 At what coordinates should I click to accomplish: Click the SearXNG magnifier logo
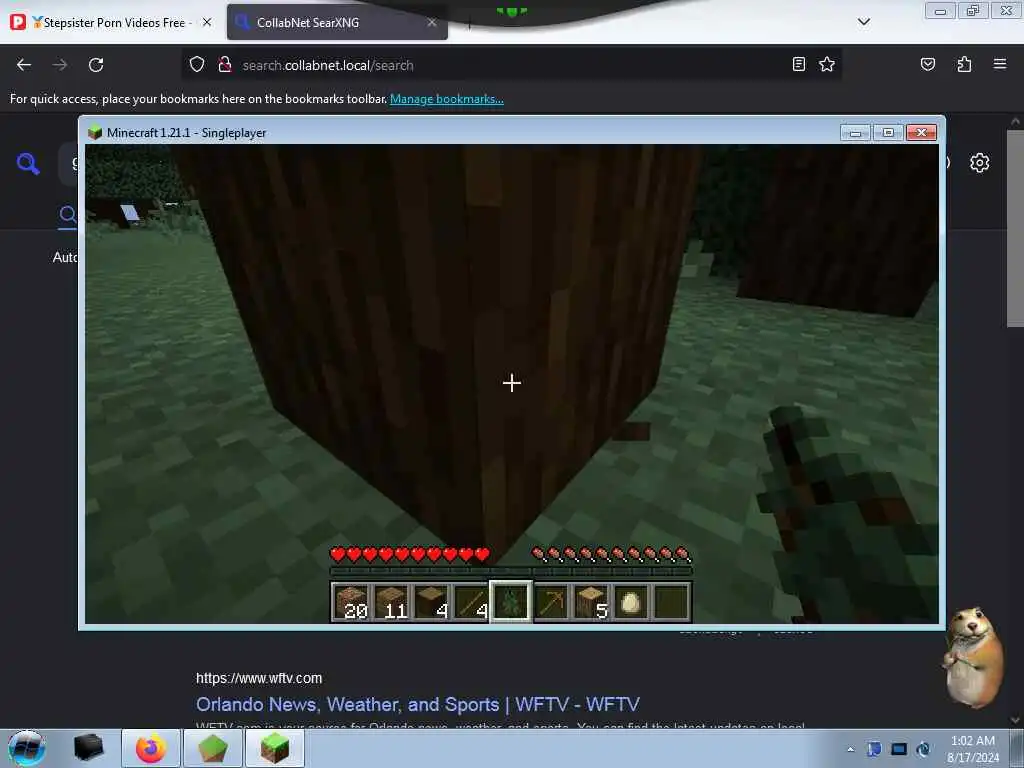pyautogui.click(x=28, y=163)
